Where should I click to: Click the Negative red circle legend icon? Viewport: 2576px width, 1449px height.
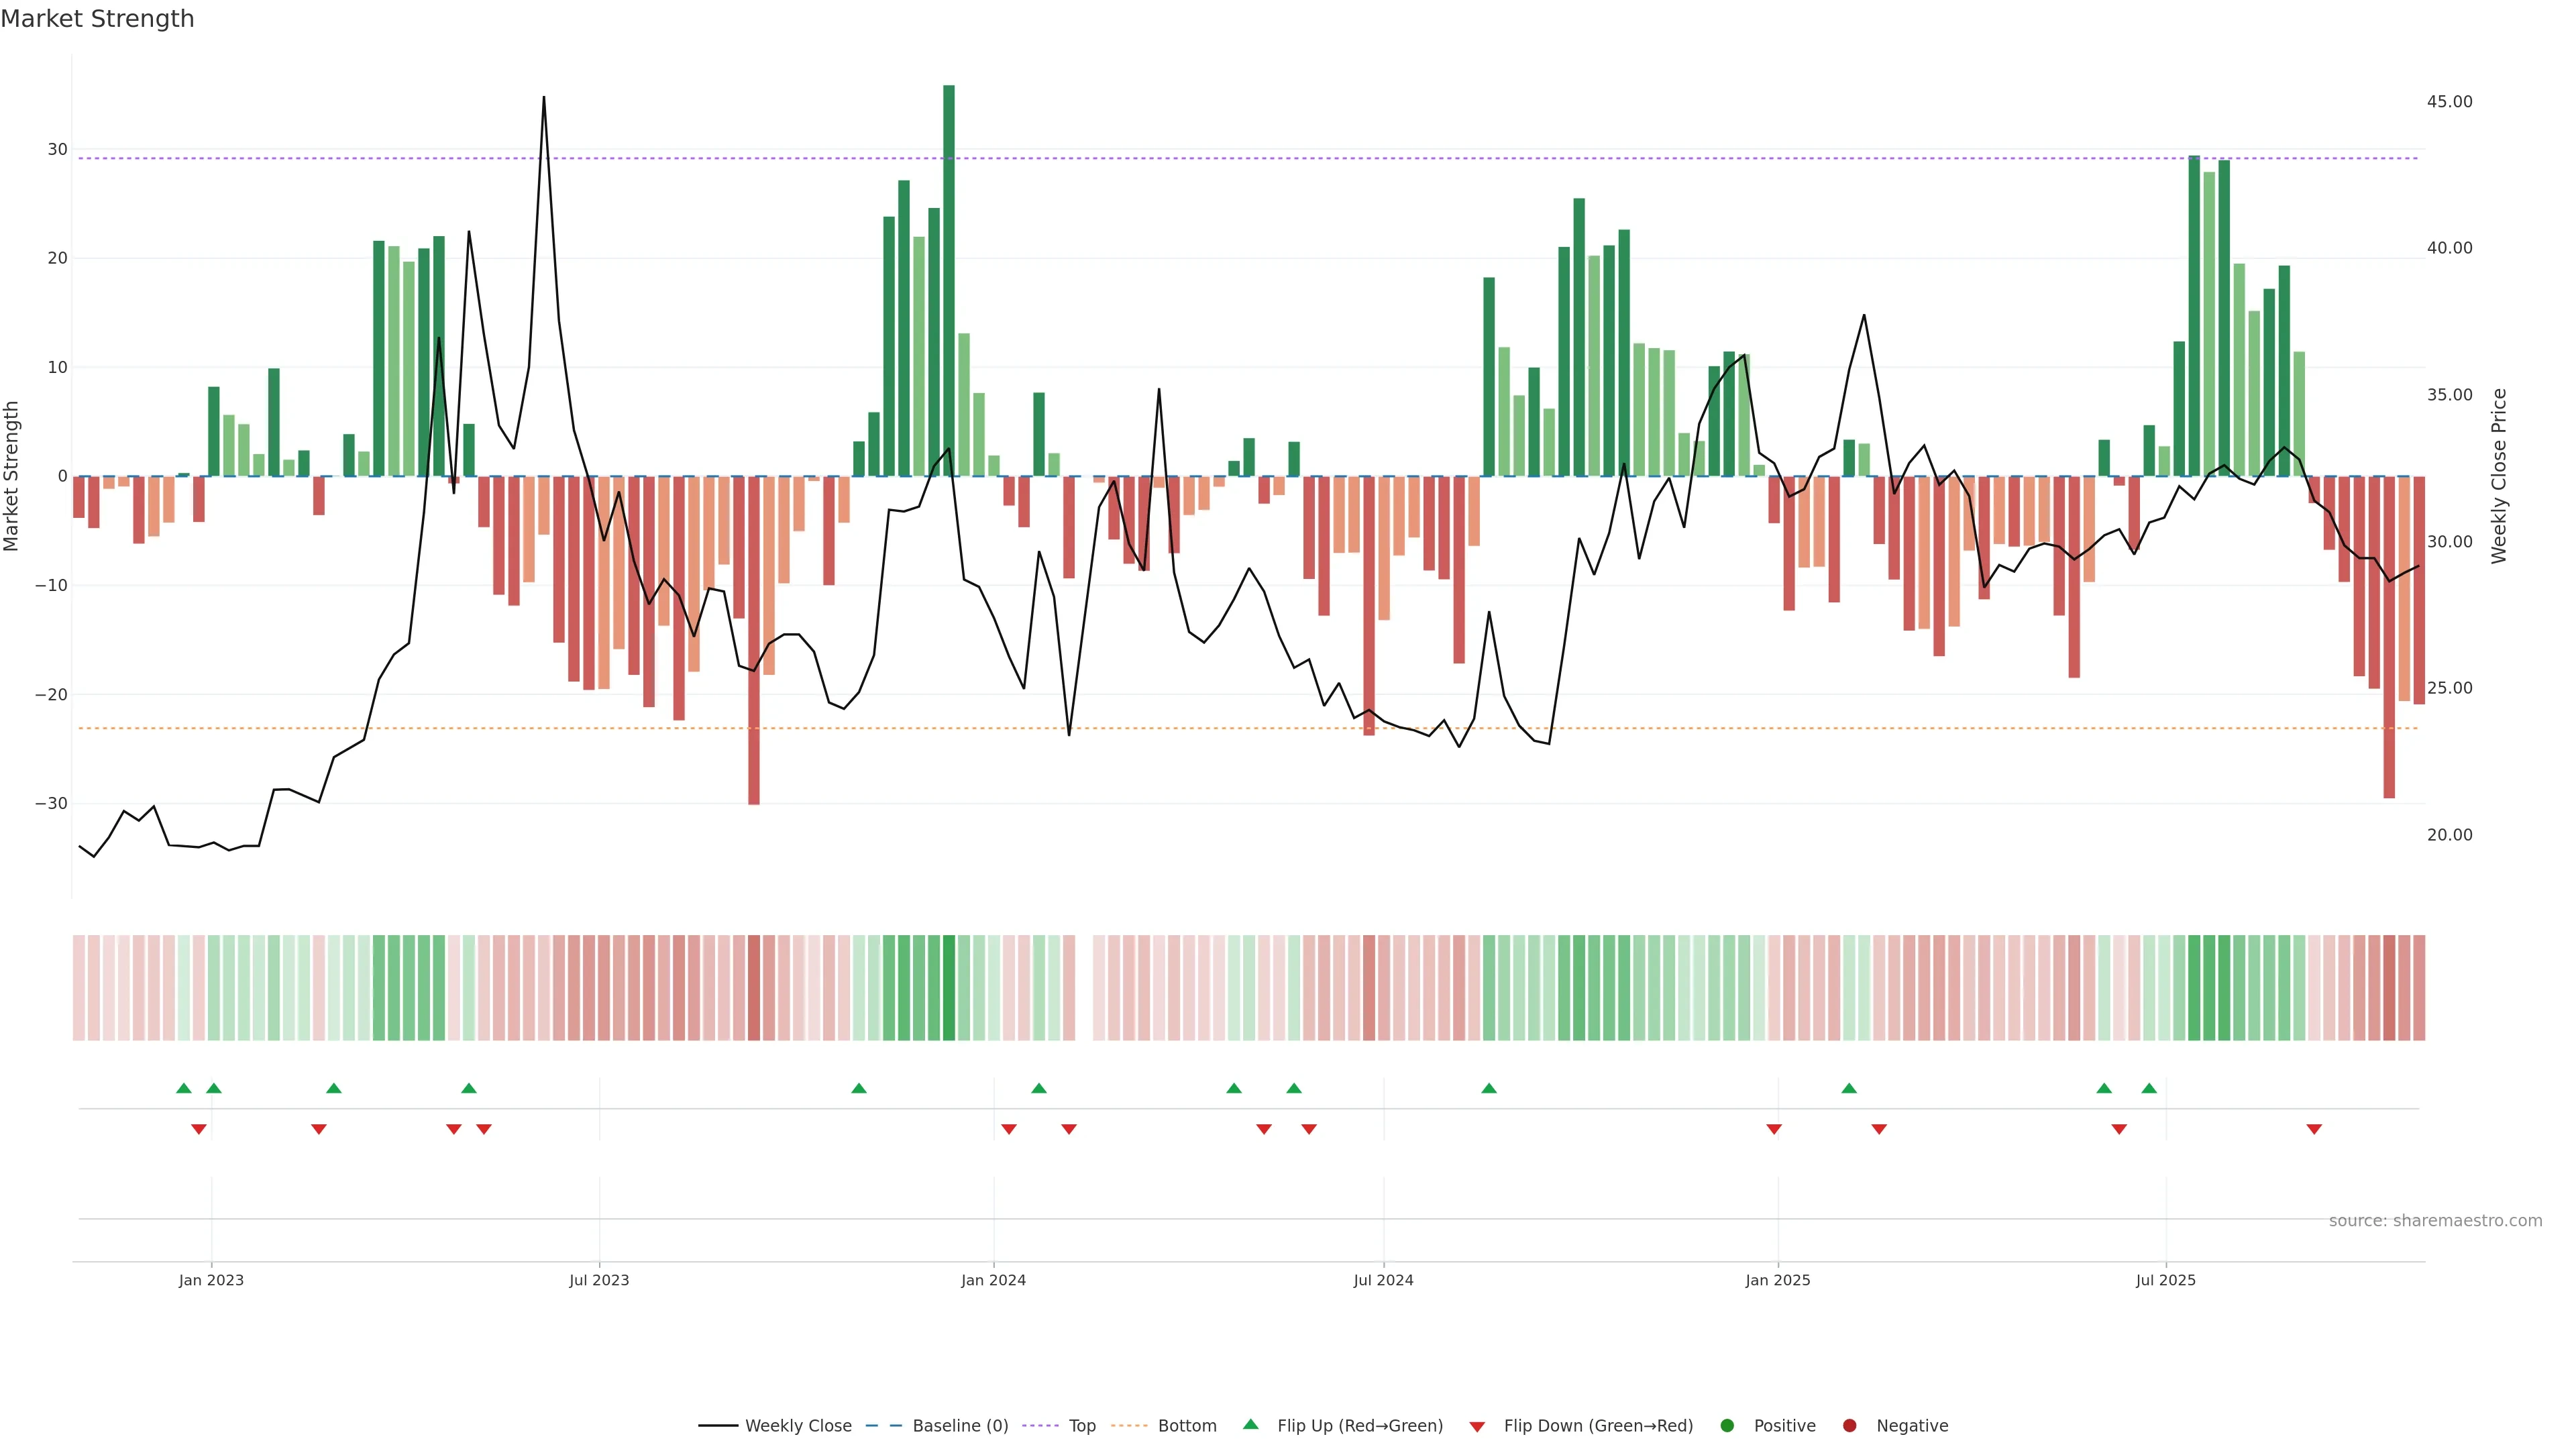coord(1849,1426)
